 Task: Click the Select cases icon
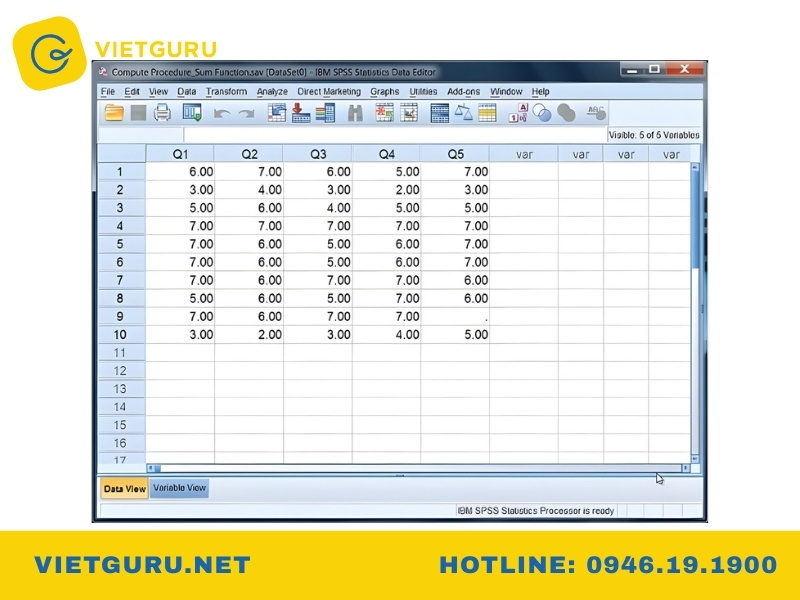point(487,113)
